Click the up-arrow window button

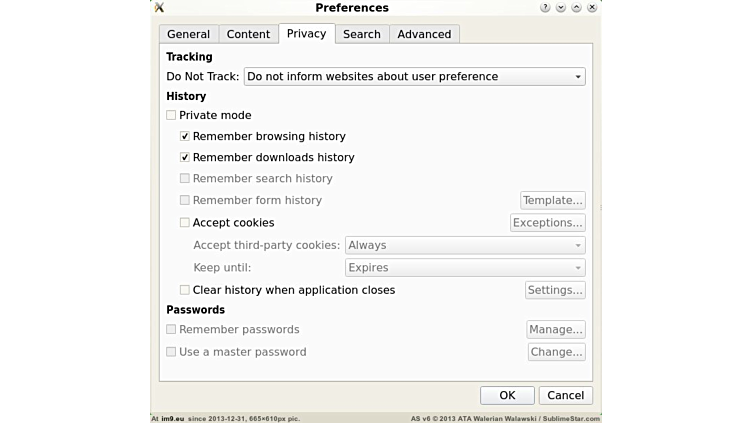point(576,8)
